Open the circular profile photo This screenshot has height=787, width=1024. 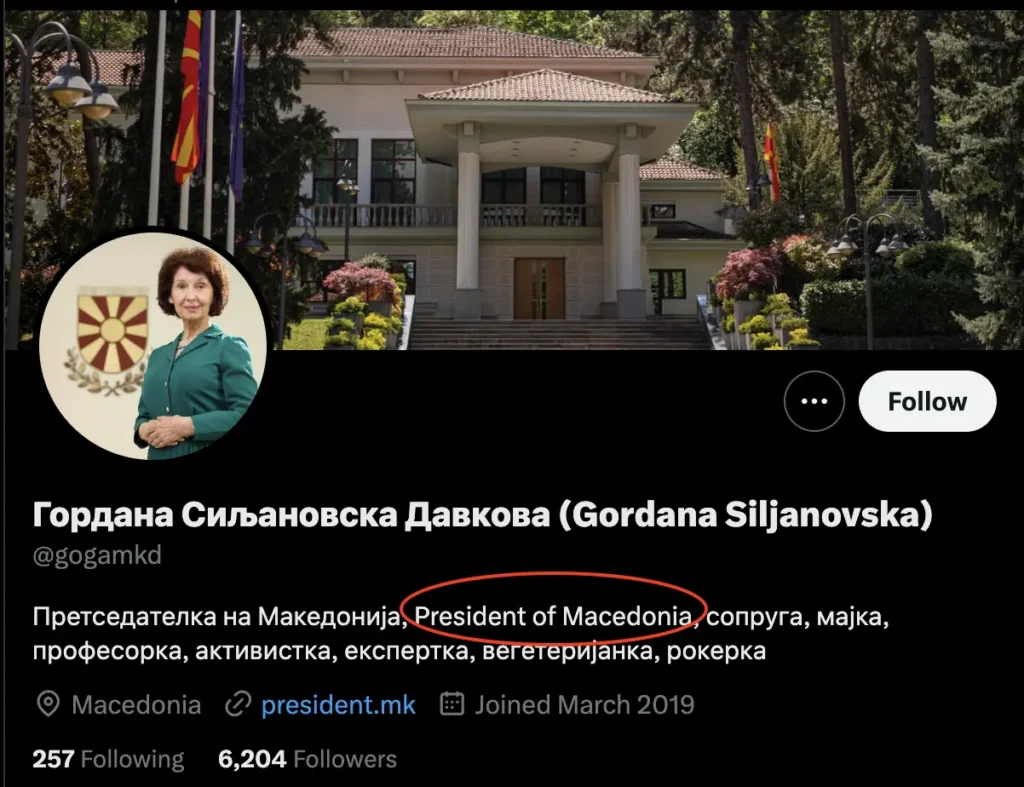(153, 346)
